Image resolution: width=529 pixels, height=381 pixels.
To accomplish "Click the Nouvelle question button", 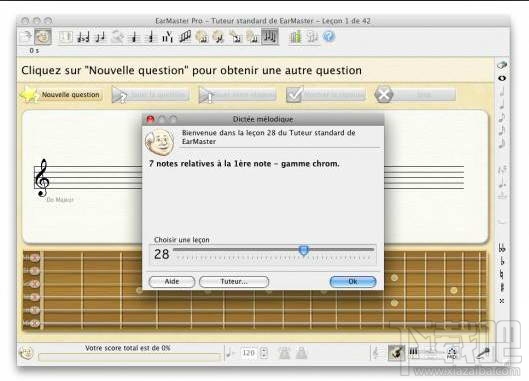I will (62, 94).
